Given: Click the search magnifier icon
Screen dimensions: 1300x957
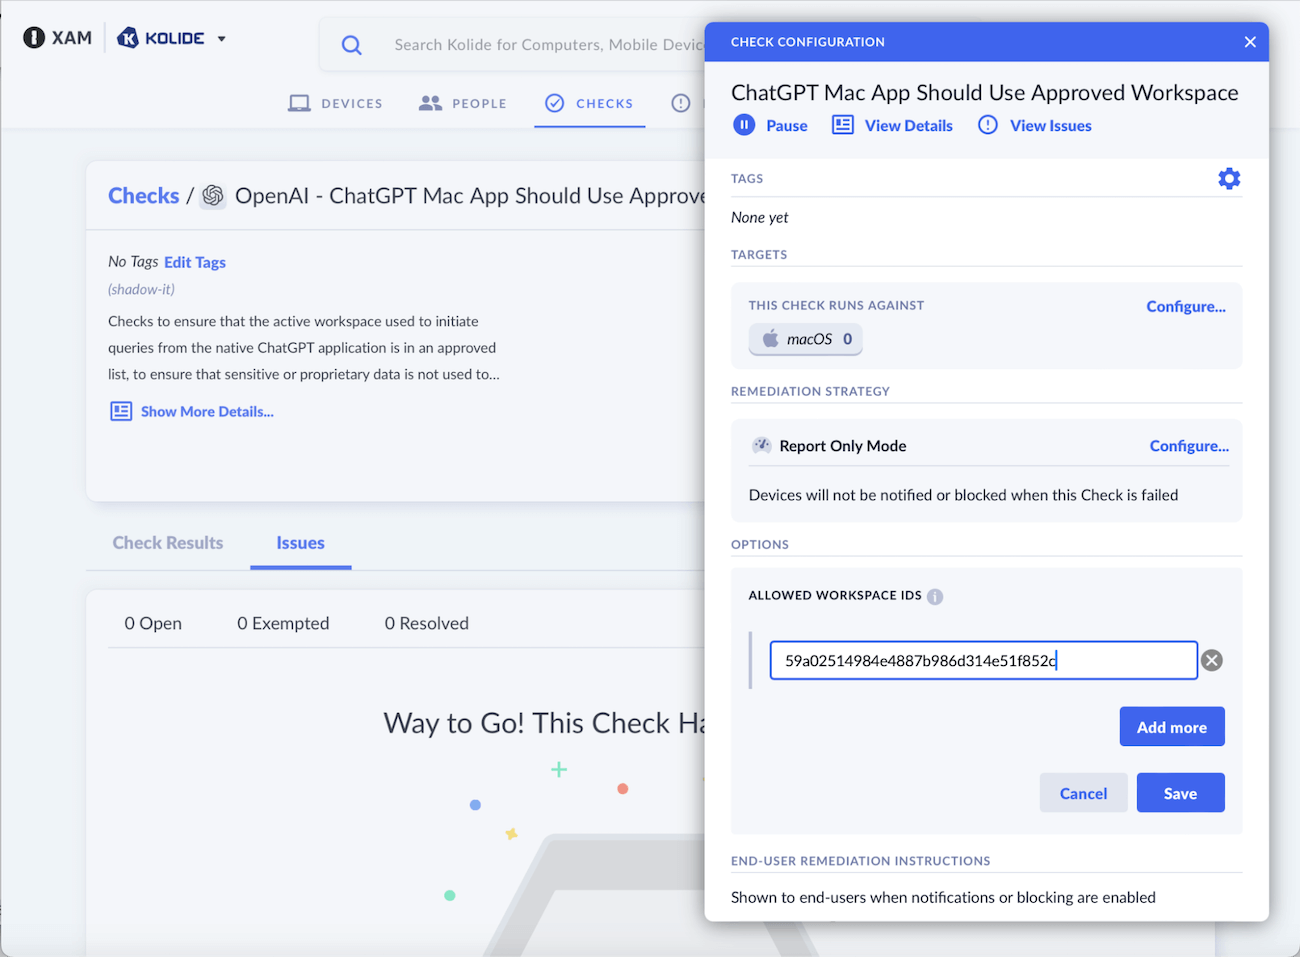Looking at the screenshot, I should pos(352,45).
